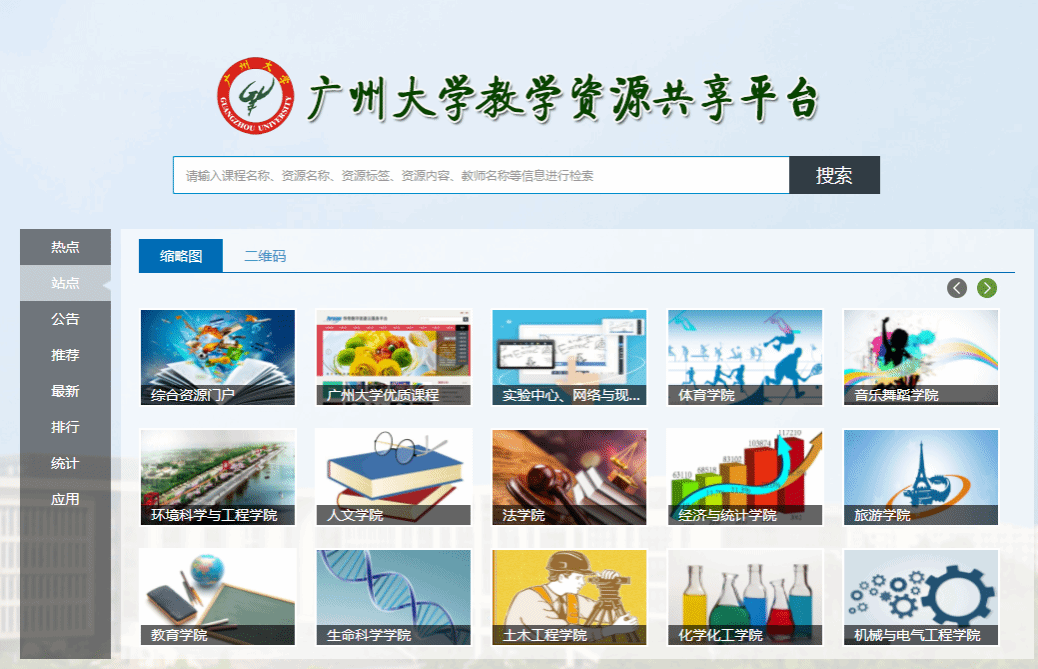Open 热点 in the sidebar

65,247
